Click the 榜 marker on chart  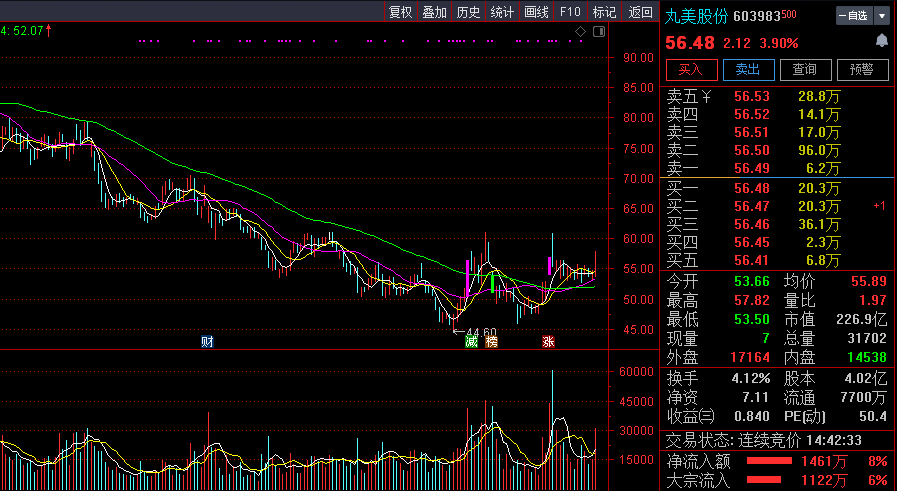(491, 342)
